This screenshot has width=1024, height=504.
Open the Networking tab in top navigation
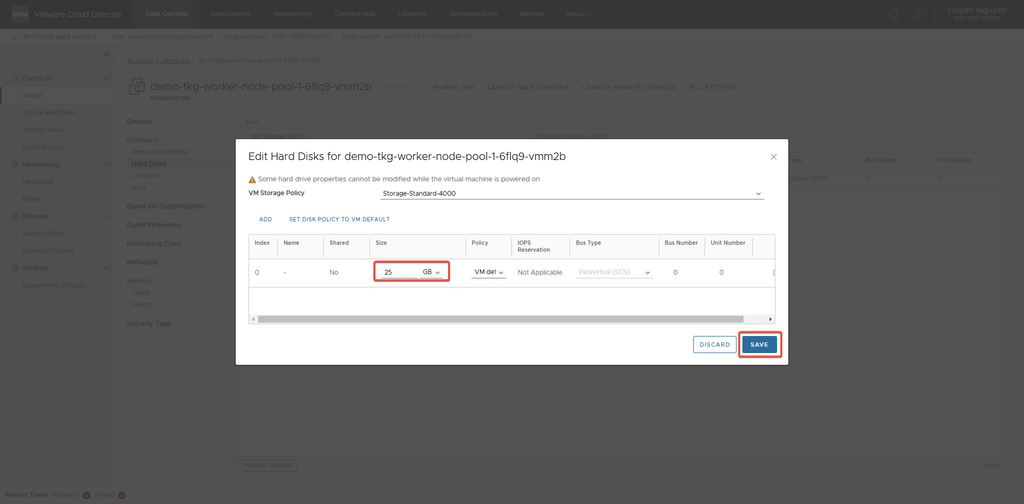294,14
